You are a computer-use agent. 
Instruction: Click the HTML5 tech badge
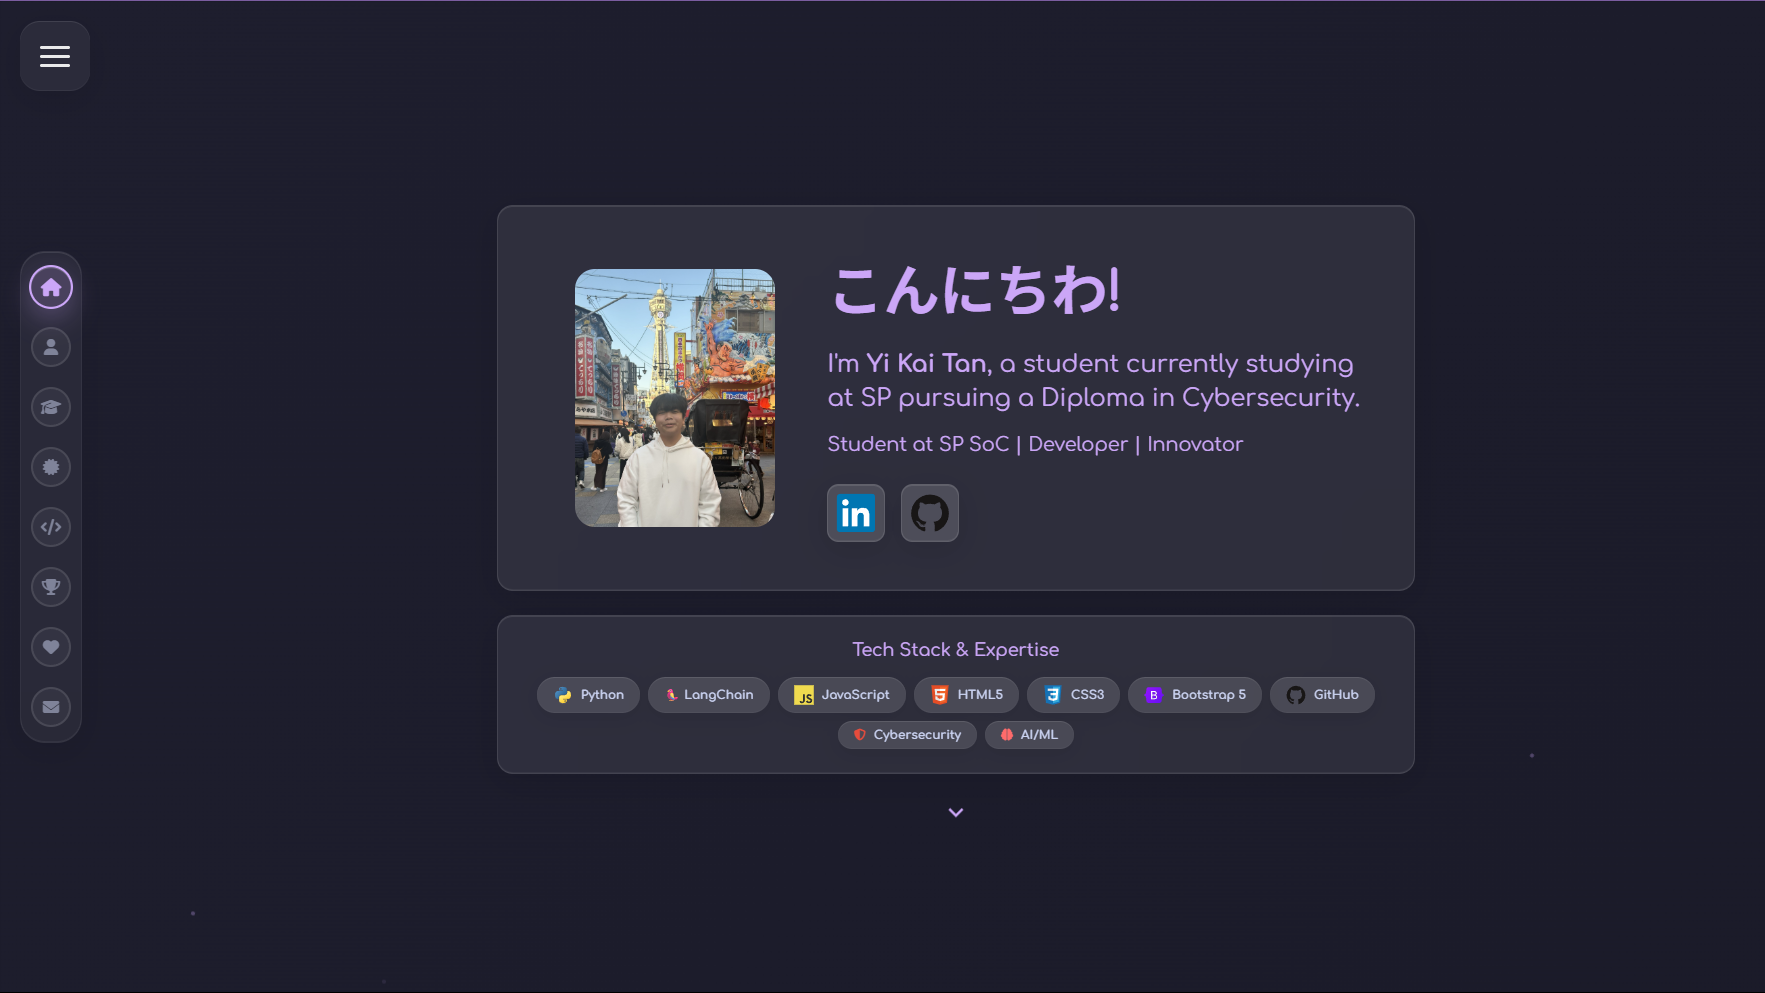pyautogui.click(x=966, y=695)
